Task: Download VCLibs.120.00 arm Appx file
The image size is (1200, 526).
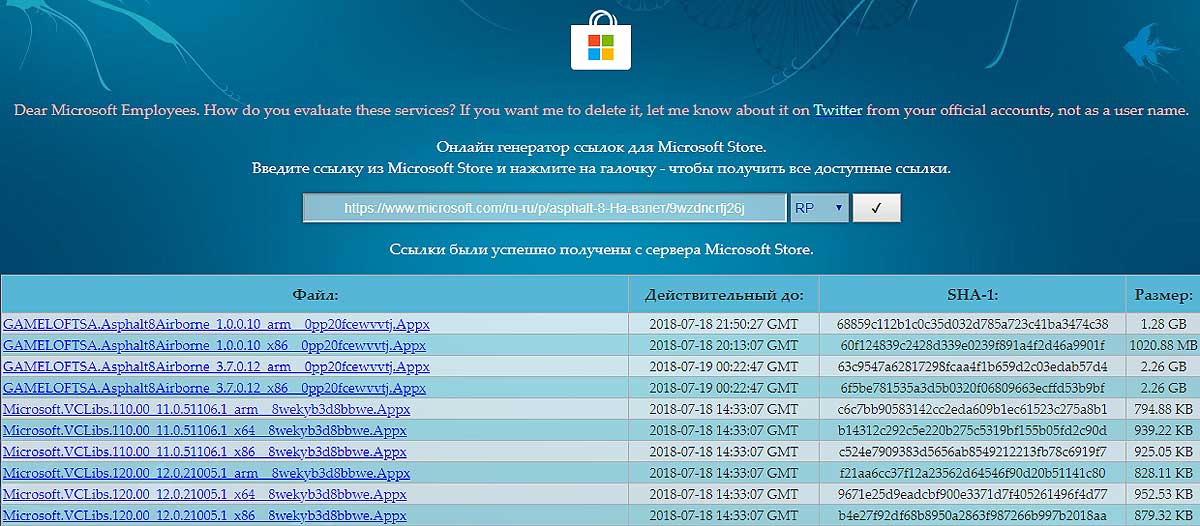Action: 206,474
